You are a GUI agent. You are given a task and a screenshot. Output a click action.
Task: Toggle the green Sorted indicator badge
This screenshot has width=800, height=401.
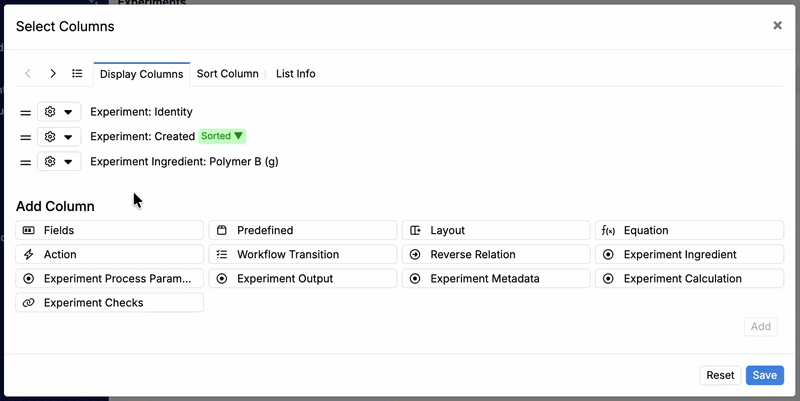tap(222, 136)
